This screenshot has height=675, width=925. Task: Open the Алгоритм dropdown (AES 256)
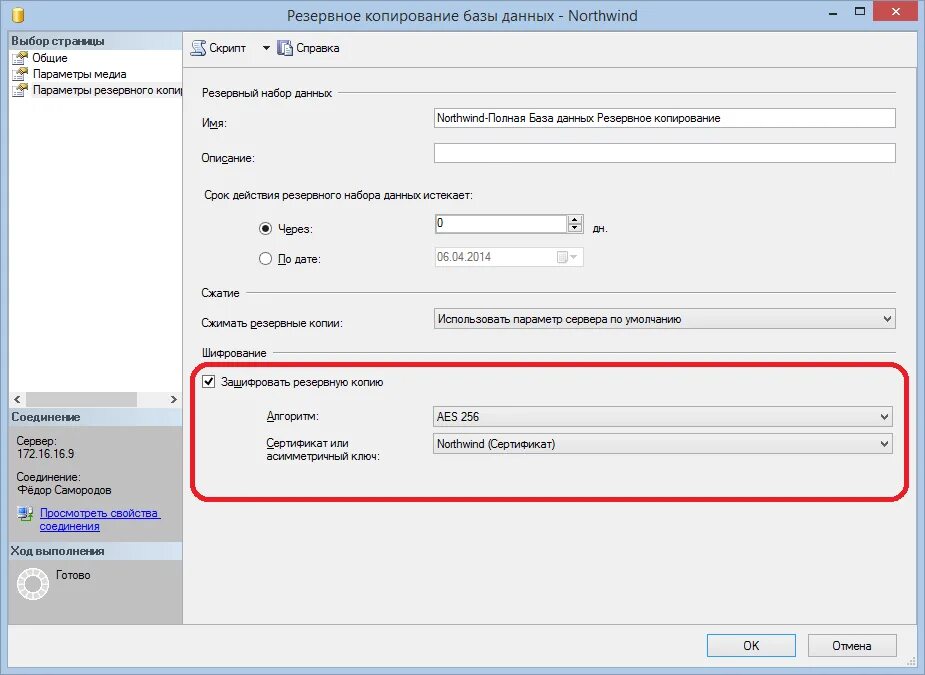point(662,417)
